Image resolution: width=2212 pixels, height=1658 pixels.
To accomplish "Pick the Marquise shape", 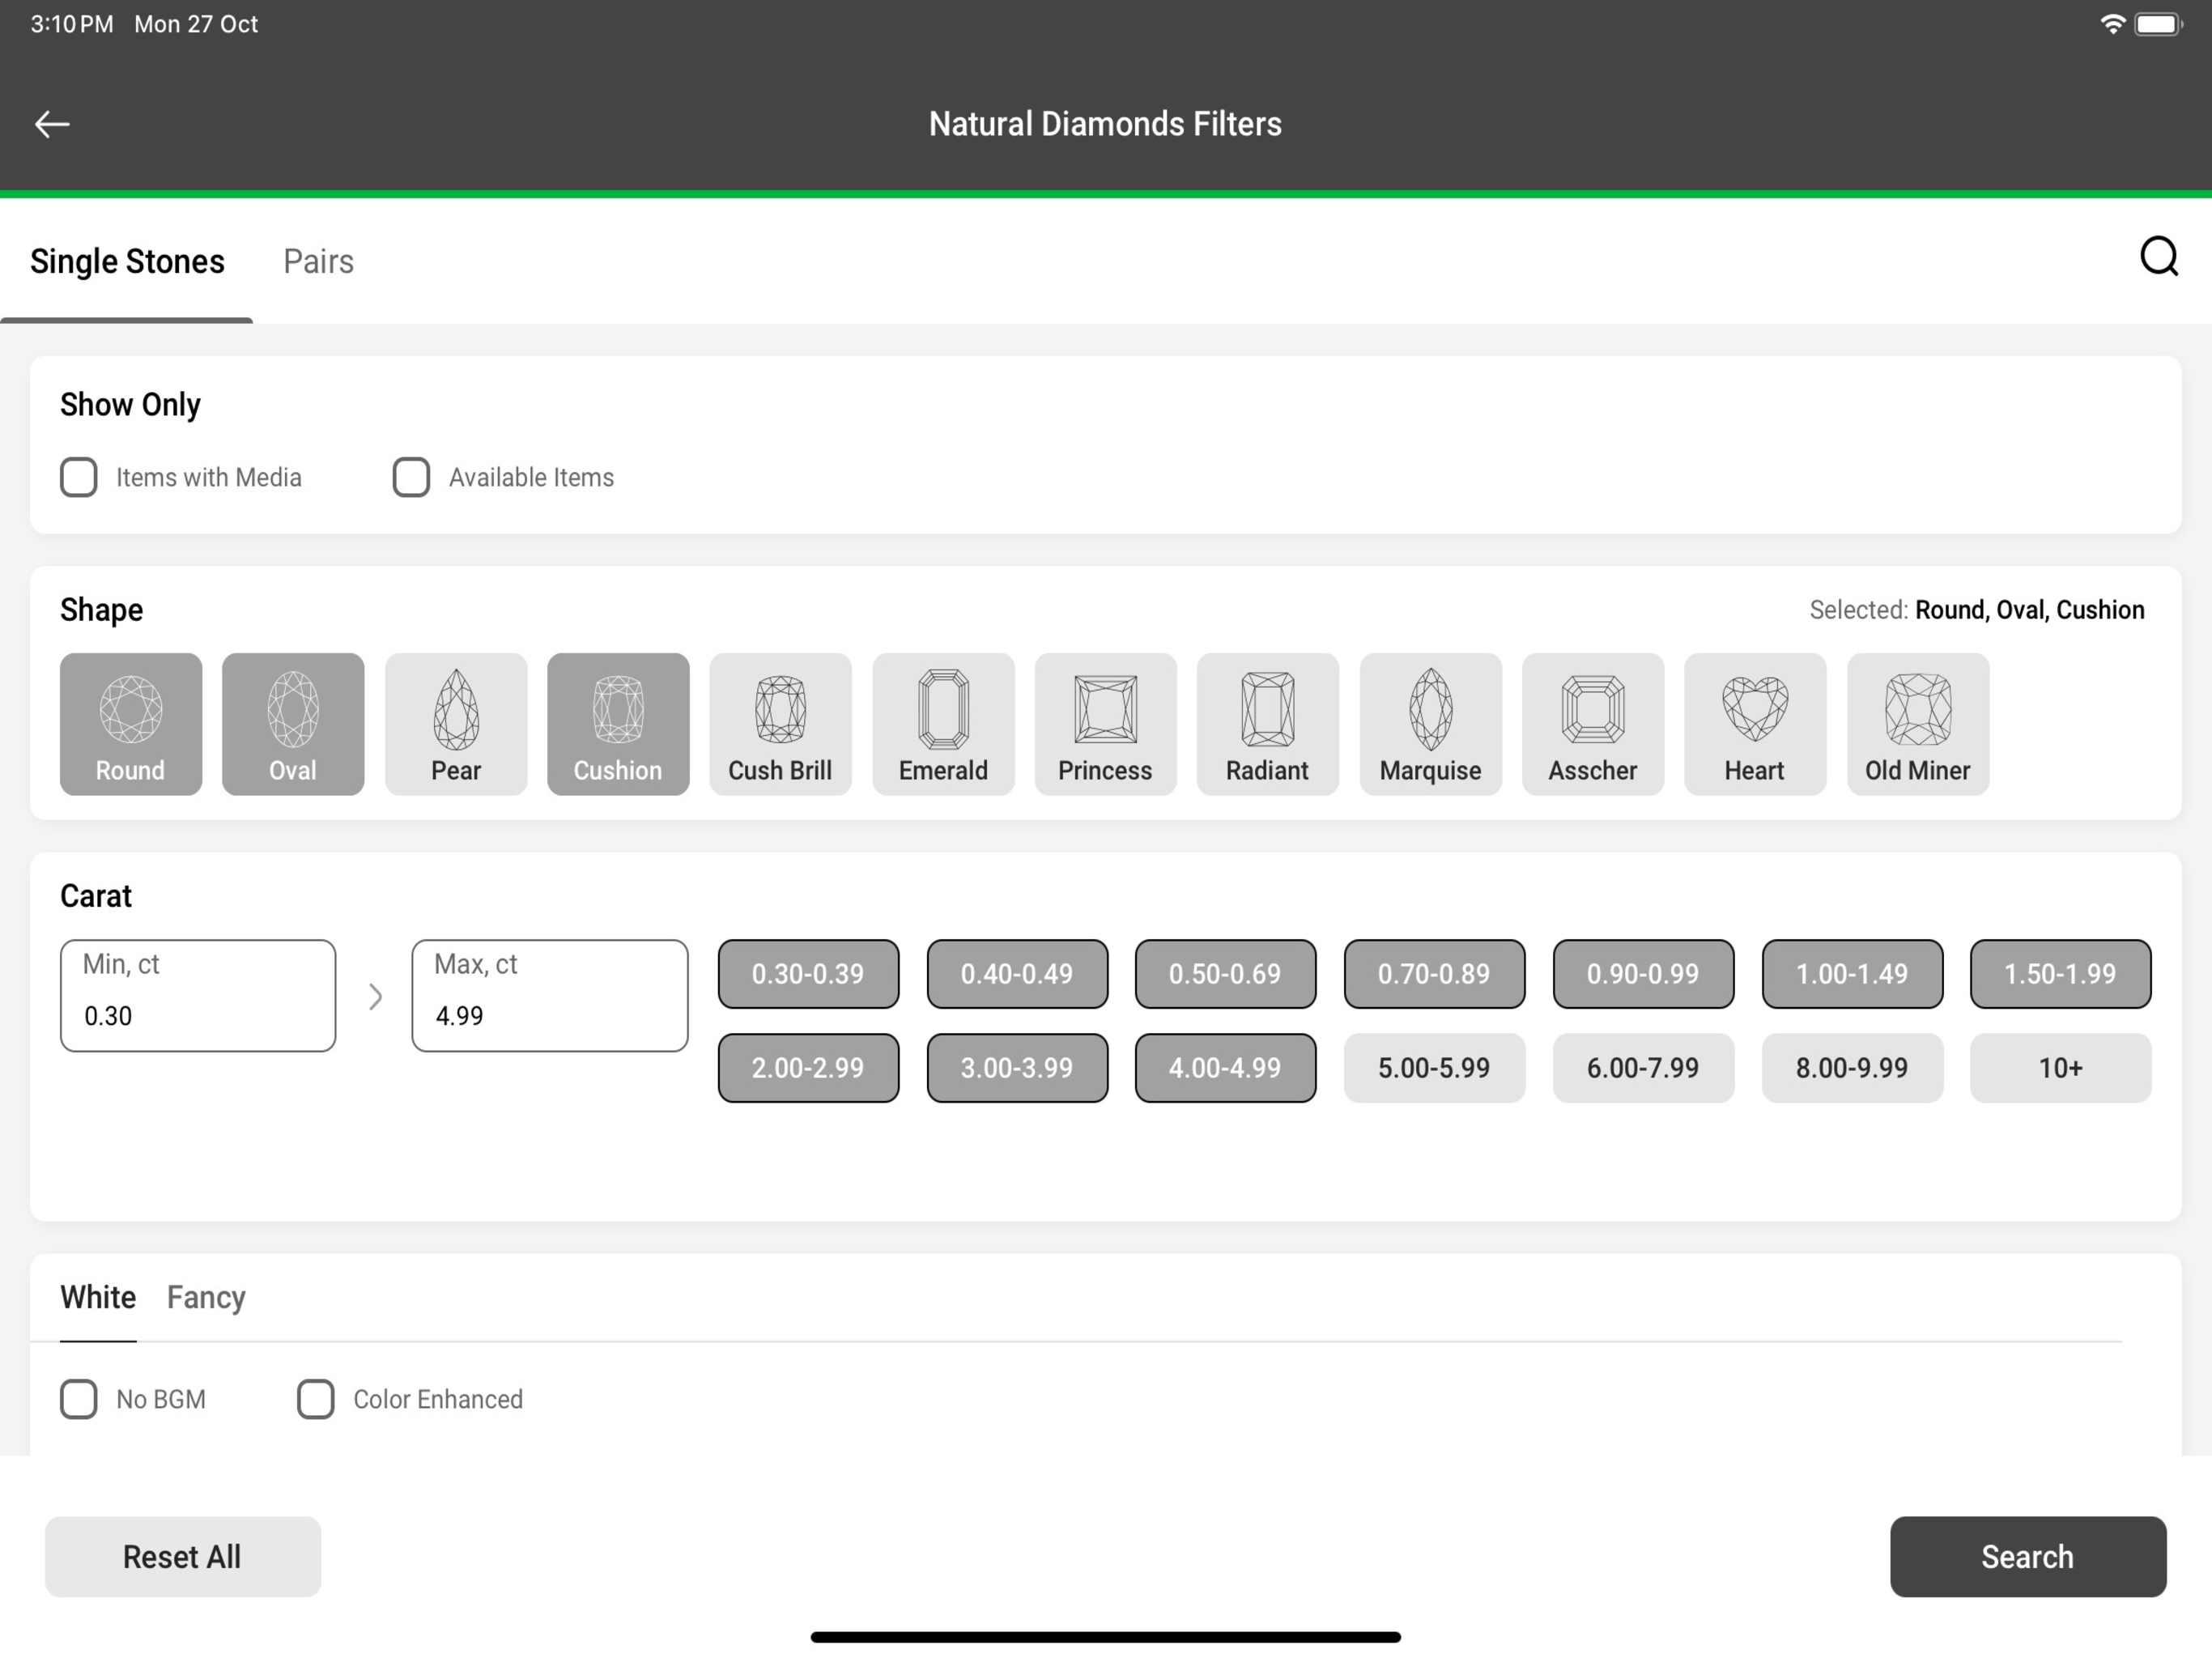I will pyautogui.click(x=1431, y=724).
